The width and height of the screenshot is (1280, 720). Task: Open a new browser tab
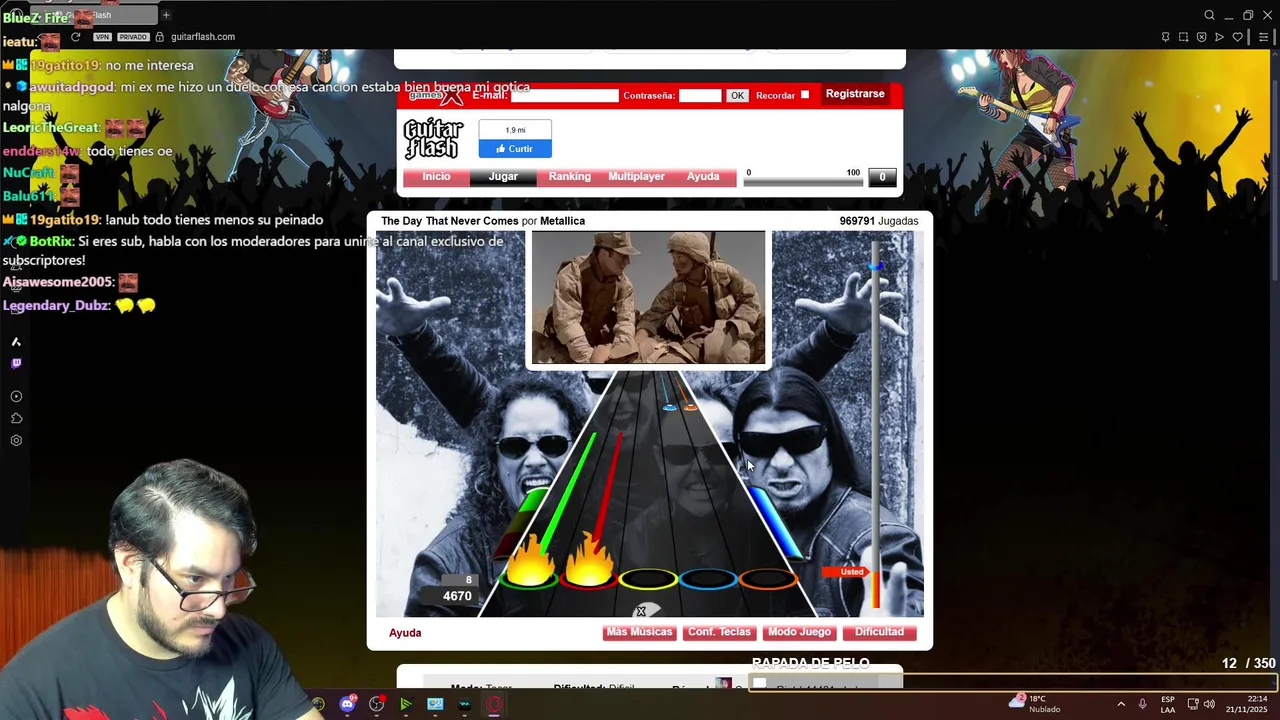(x=166, y=15)
